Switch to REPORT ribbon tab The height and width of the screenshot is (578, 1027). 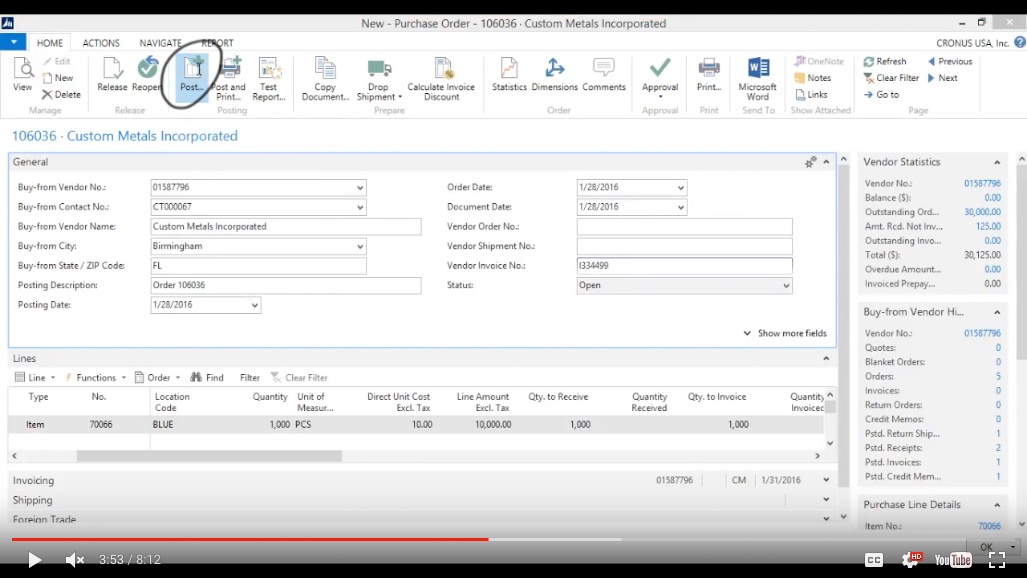pyautogui.click(x=217, y=43)
